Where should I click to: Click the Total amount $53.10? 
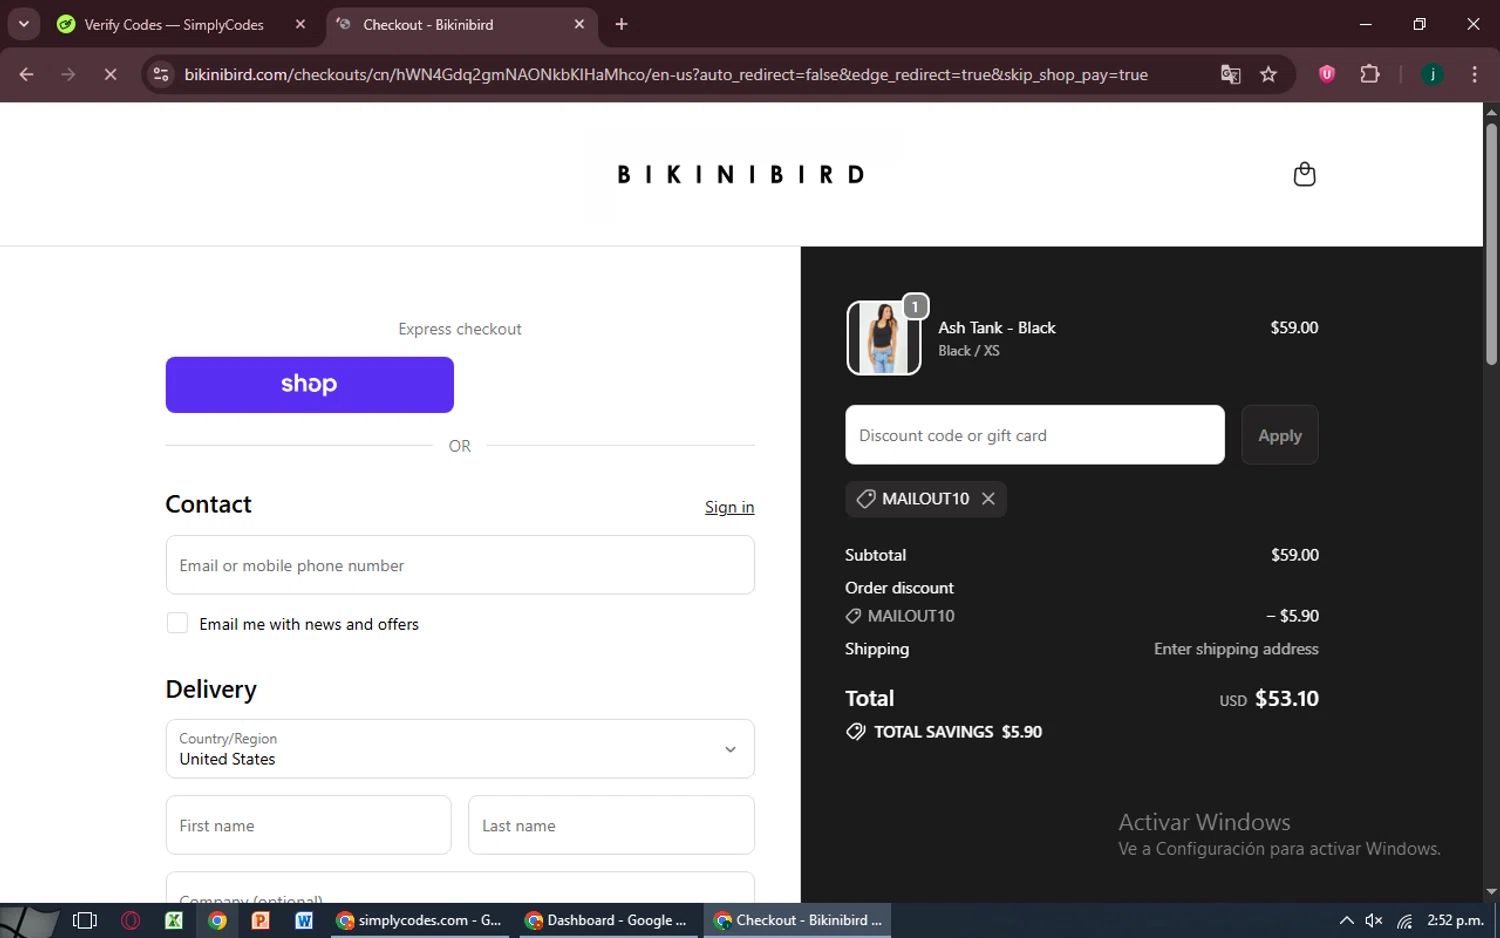[x=1286, y=698]
